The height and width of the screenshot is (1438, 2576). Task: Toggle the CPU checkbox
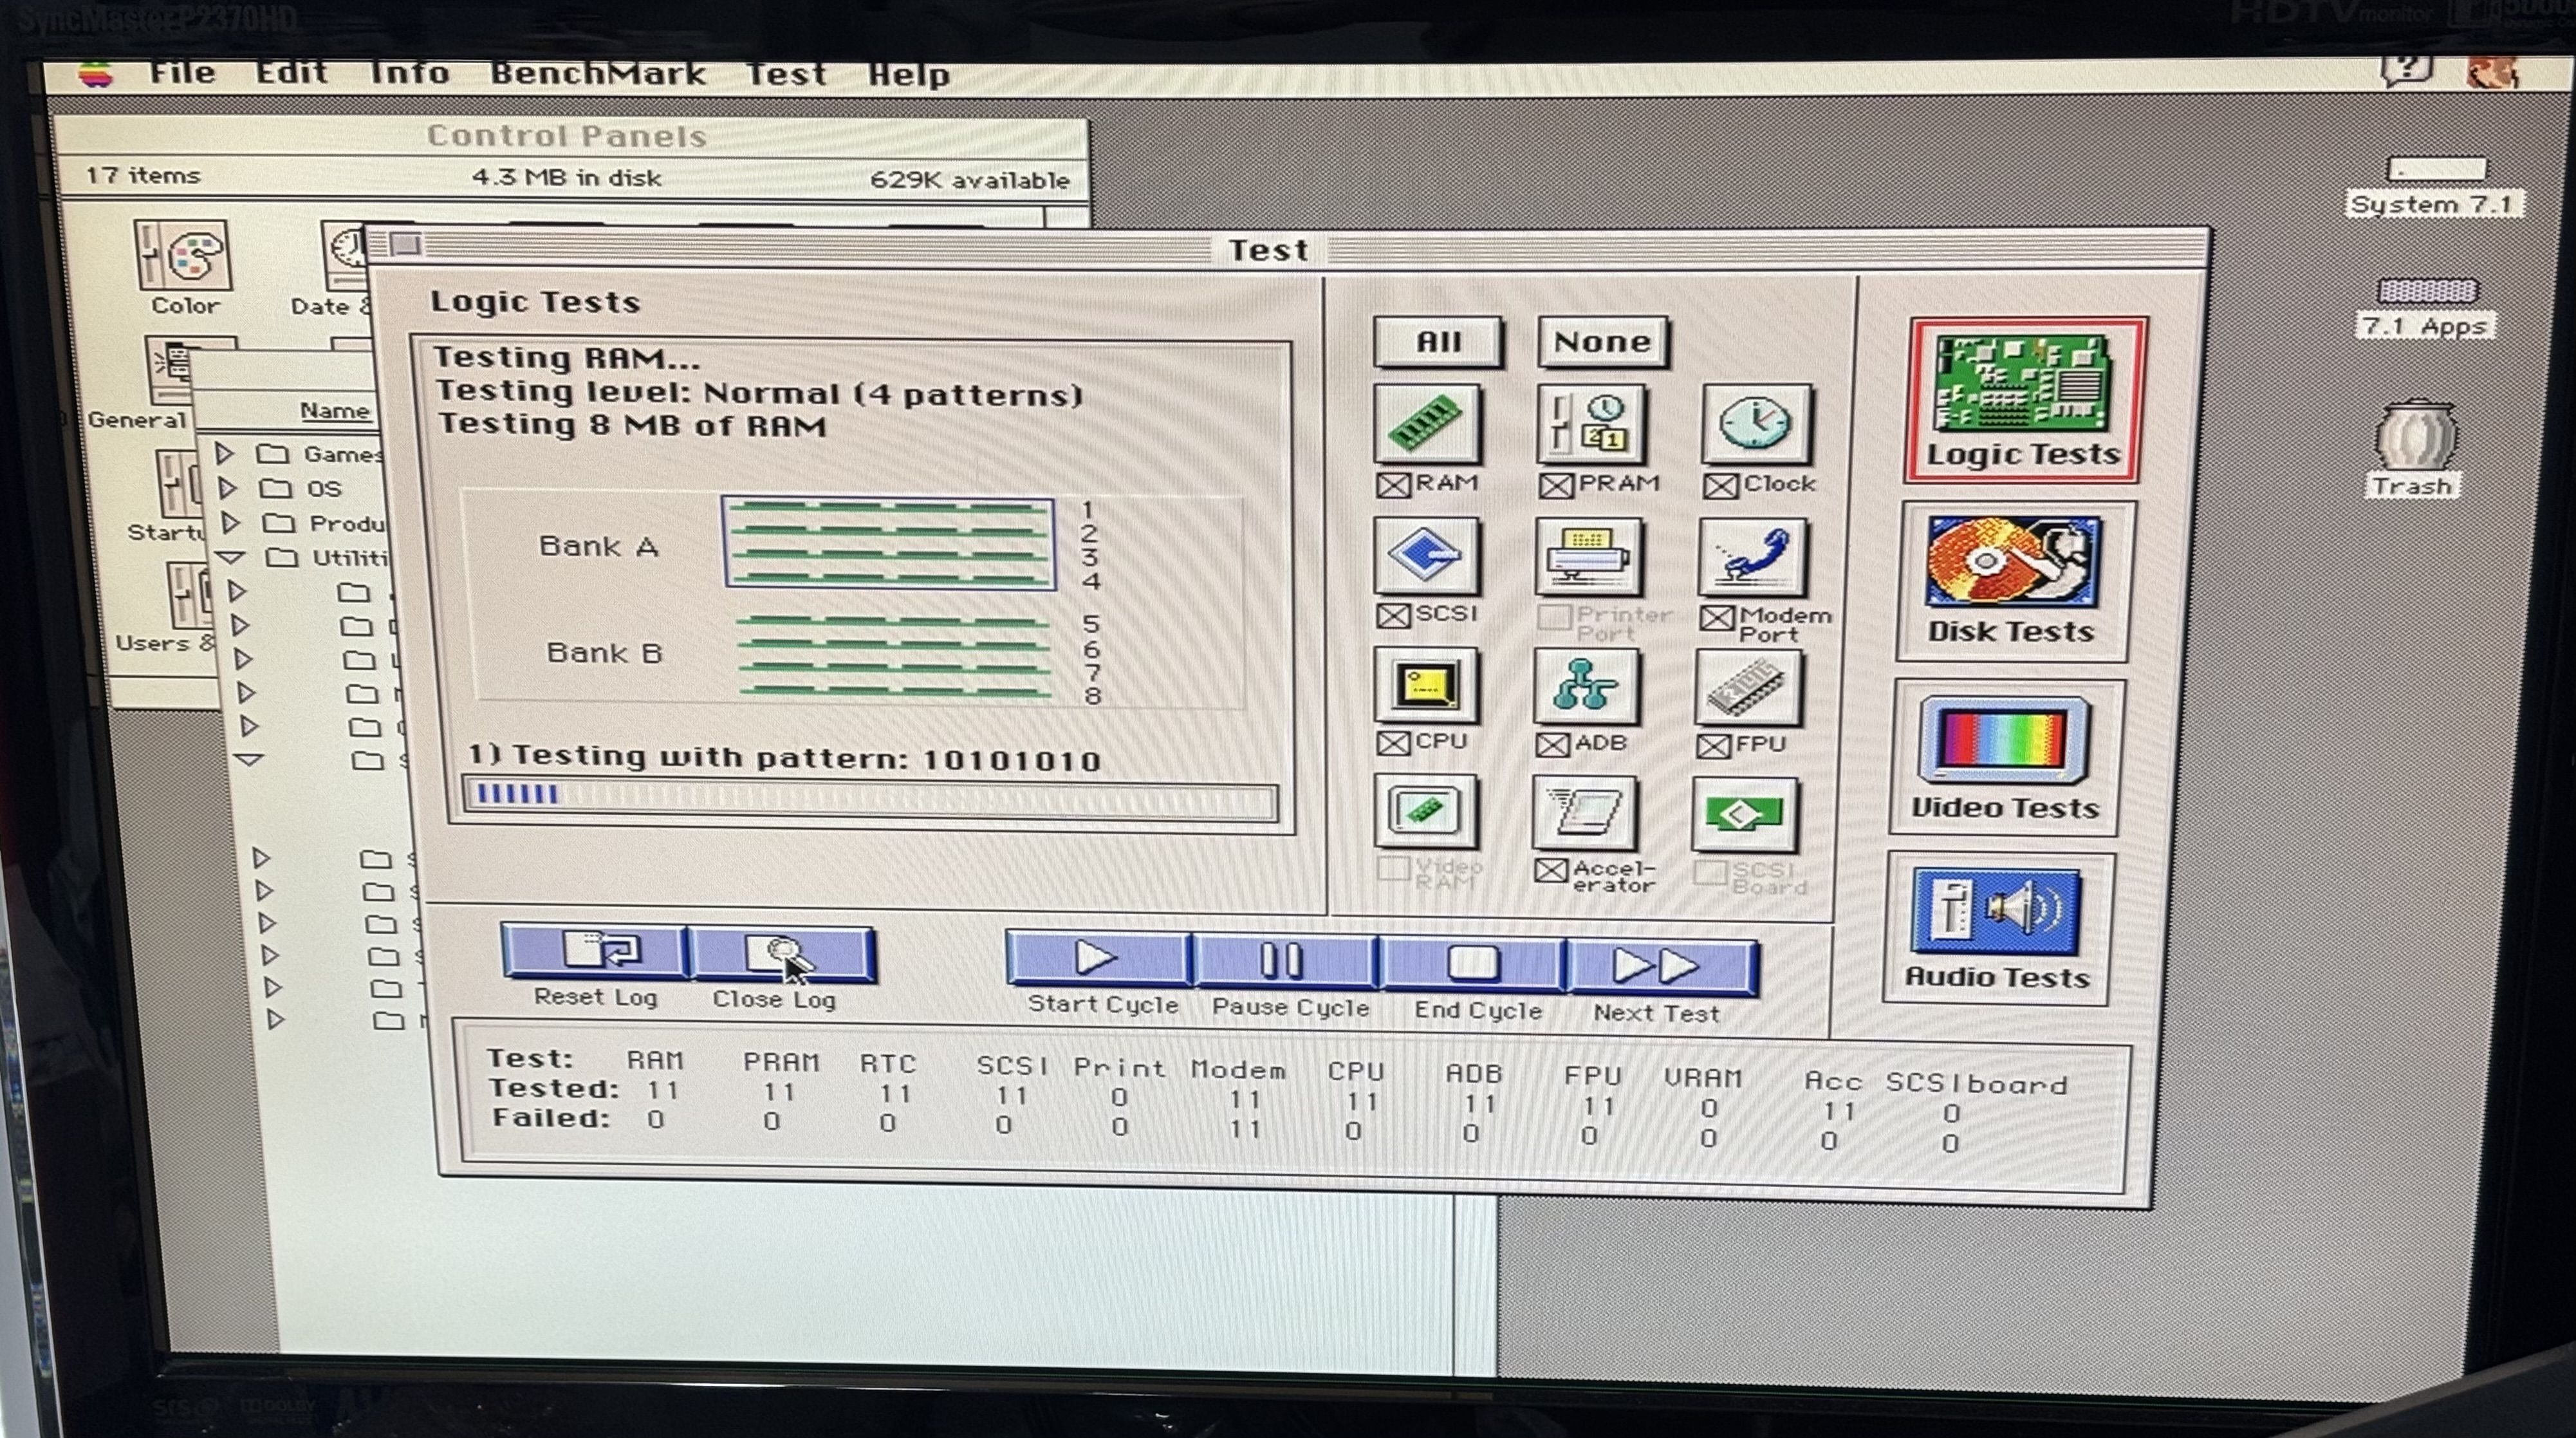[x=1392, y=743]
